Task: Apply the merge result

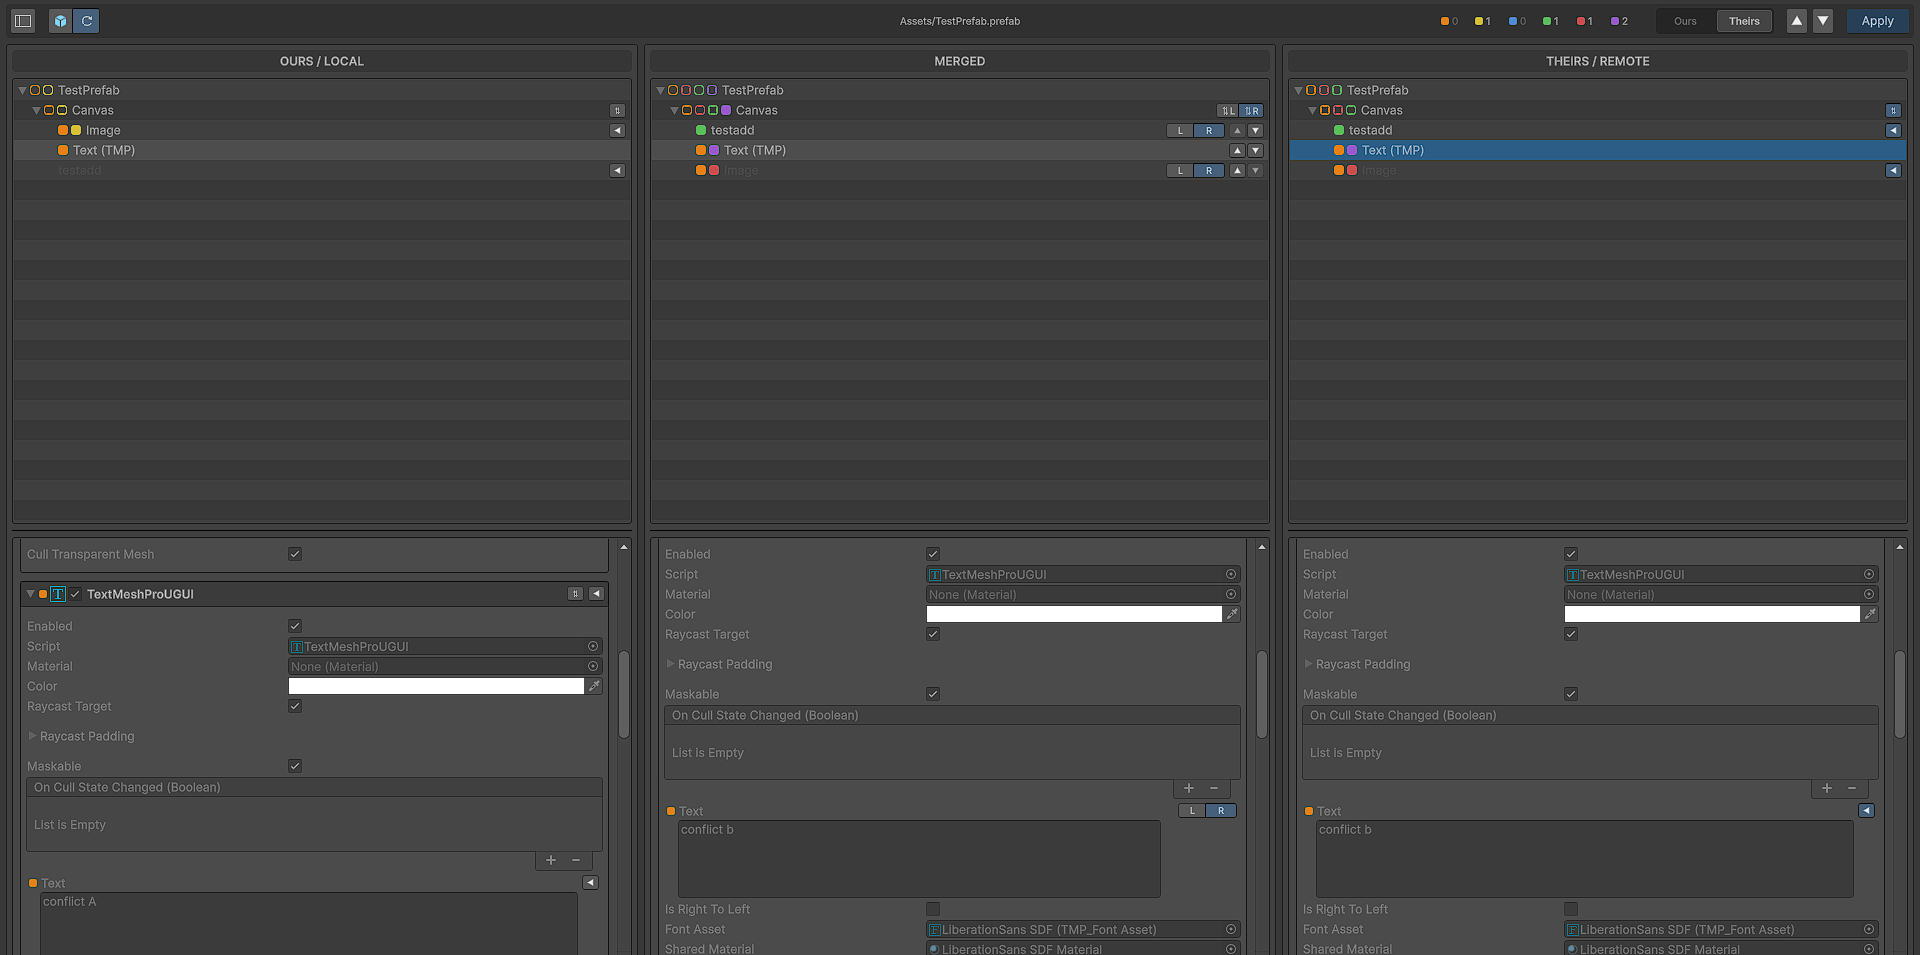Action: click(1877, 21)
